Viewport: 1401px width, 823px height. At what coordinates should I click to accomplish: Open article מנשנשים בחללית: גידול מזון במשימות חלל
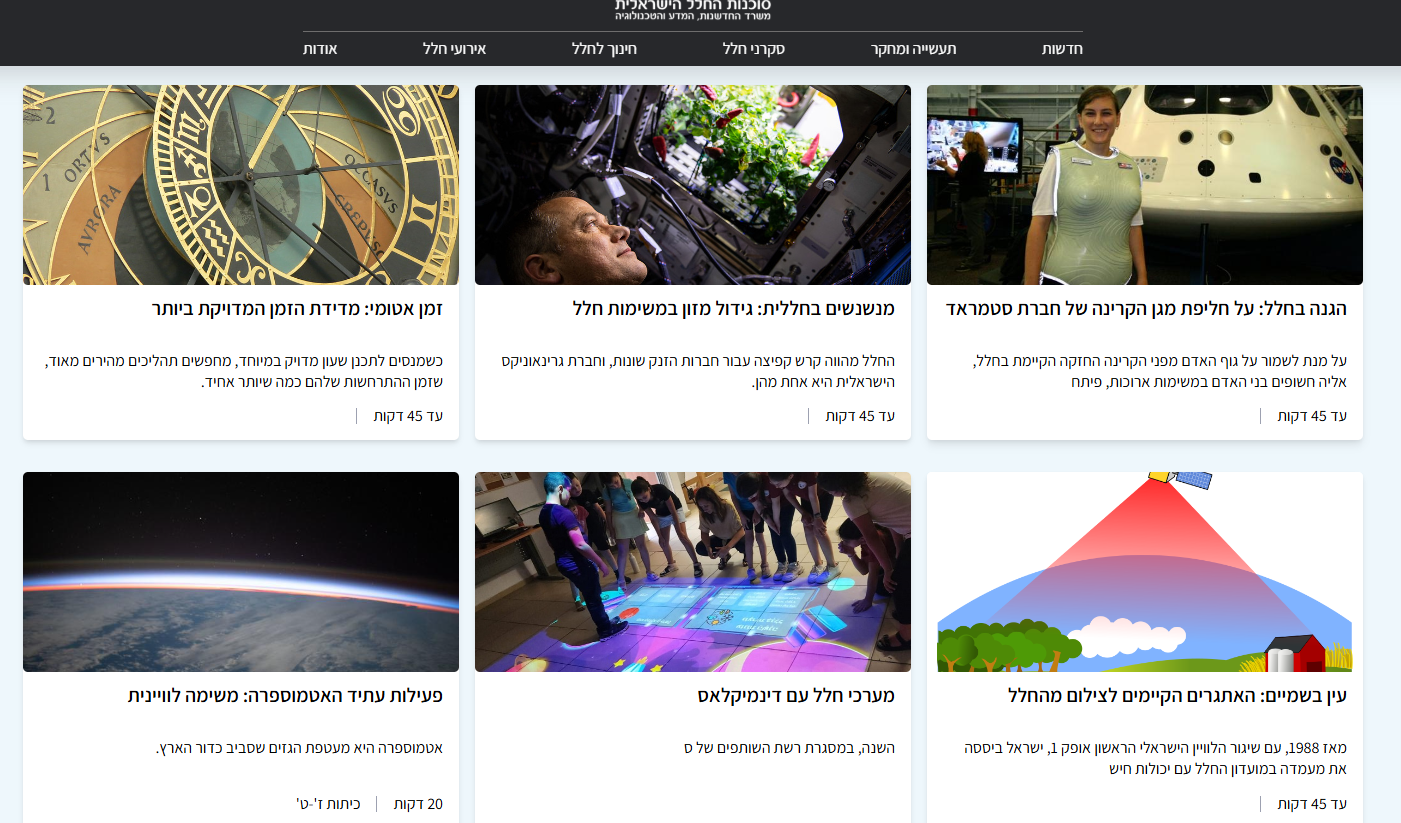pos(734,309)
